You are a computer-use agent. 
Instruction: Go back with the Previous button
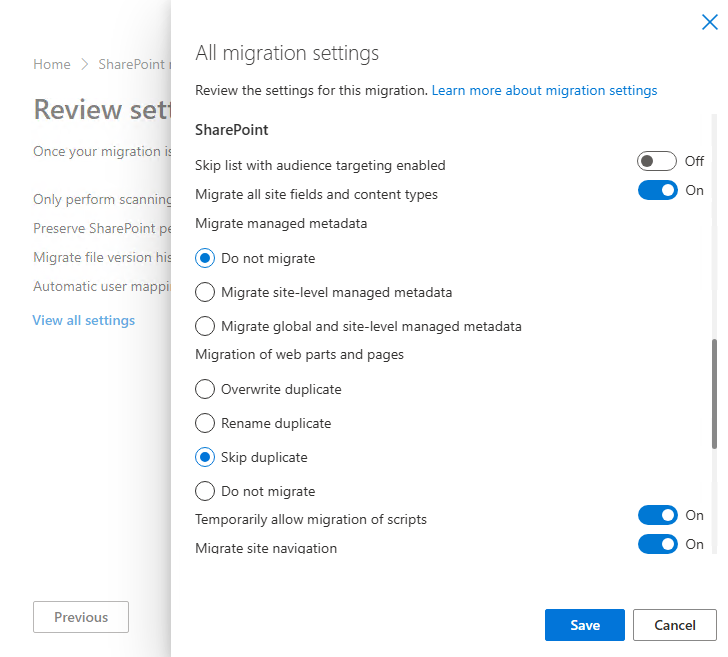(81, 617)
